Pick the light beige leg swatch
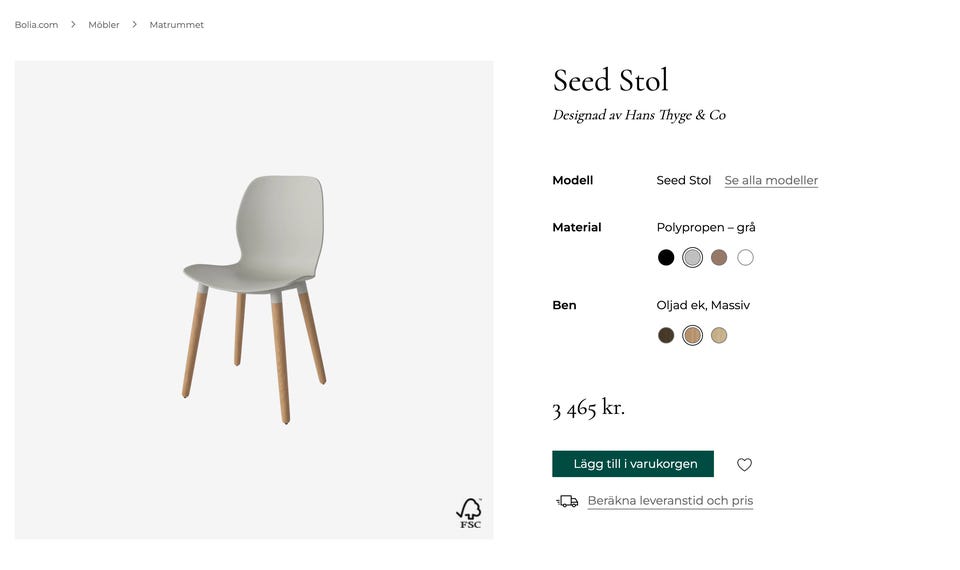Screen dimensions: 960x570 tap(719, 336)
